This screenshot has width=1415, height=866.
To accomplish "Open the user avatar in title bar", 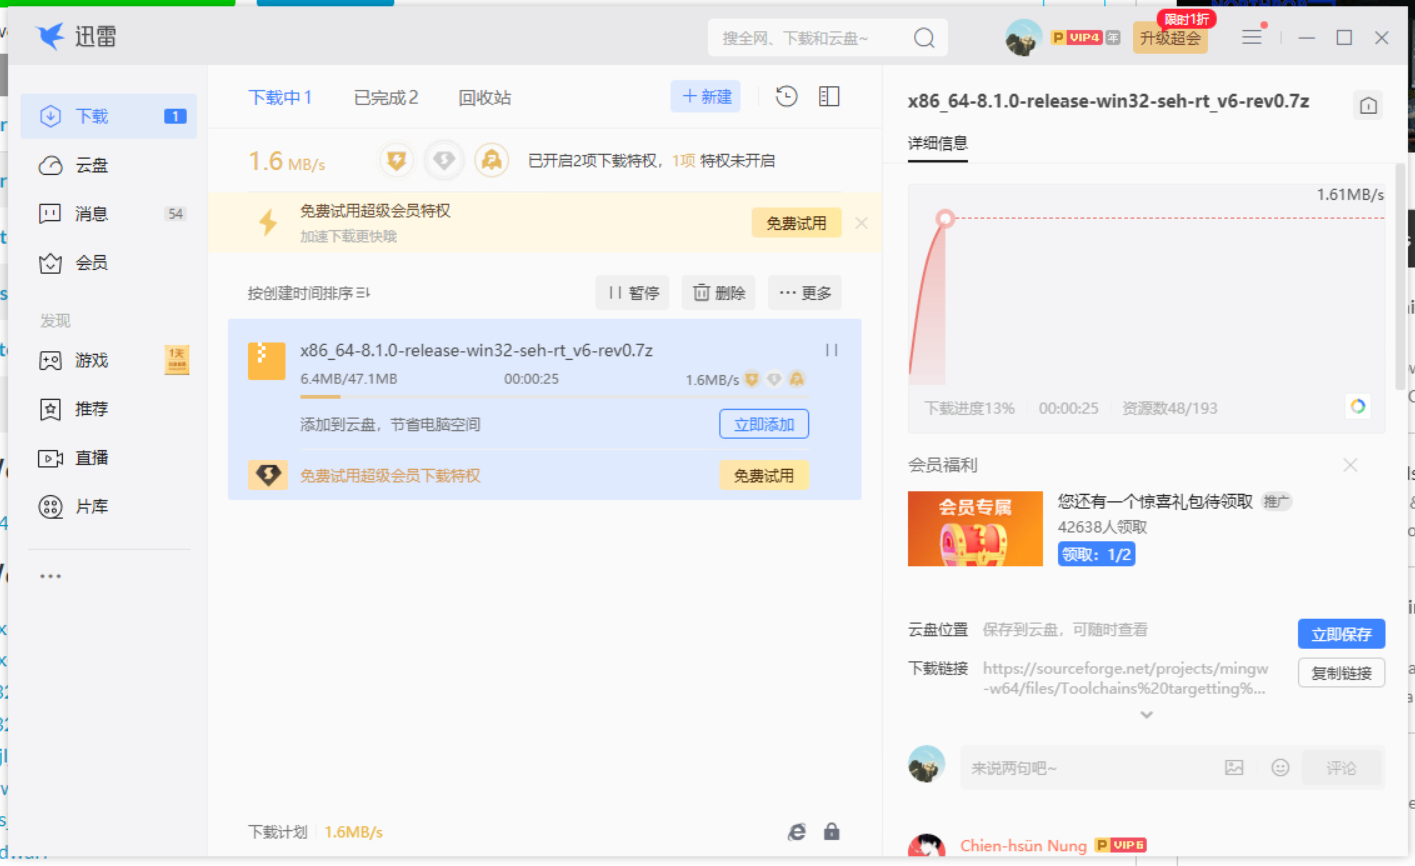I will pos(1023,38).
